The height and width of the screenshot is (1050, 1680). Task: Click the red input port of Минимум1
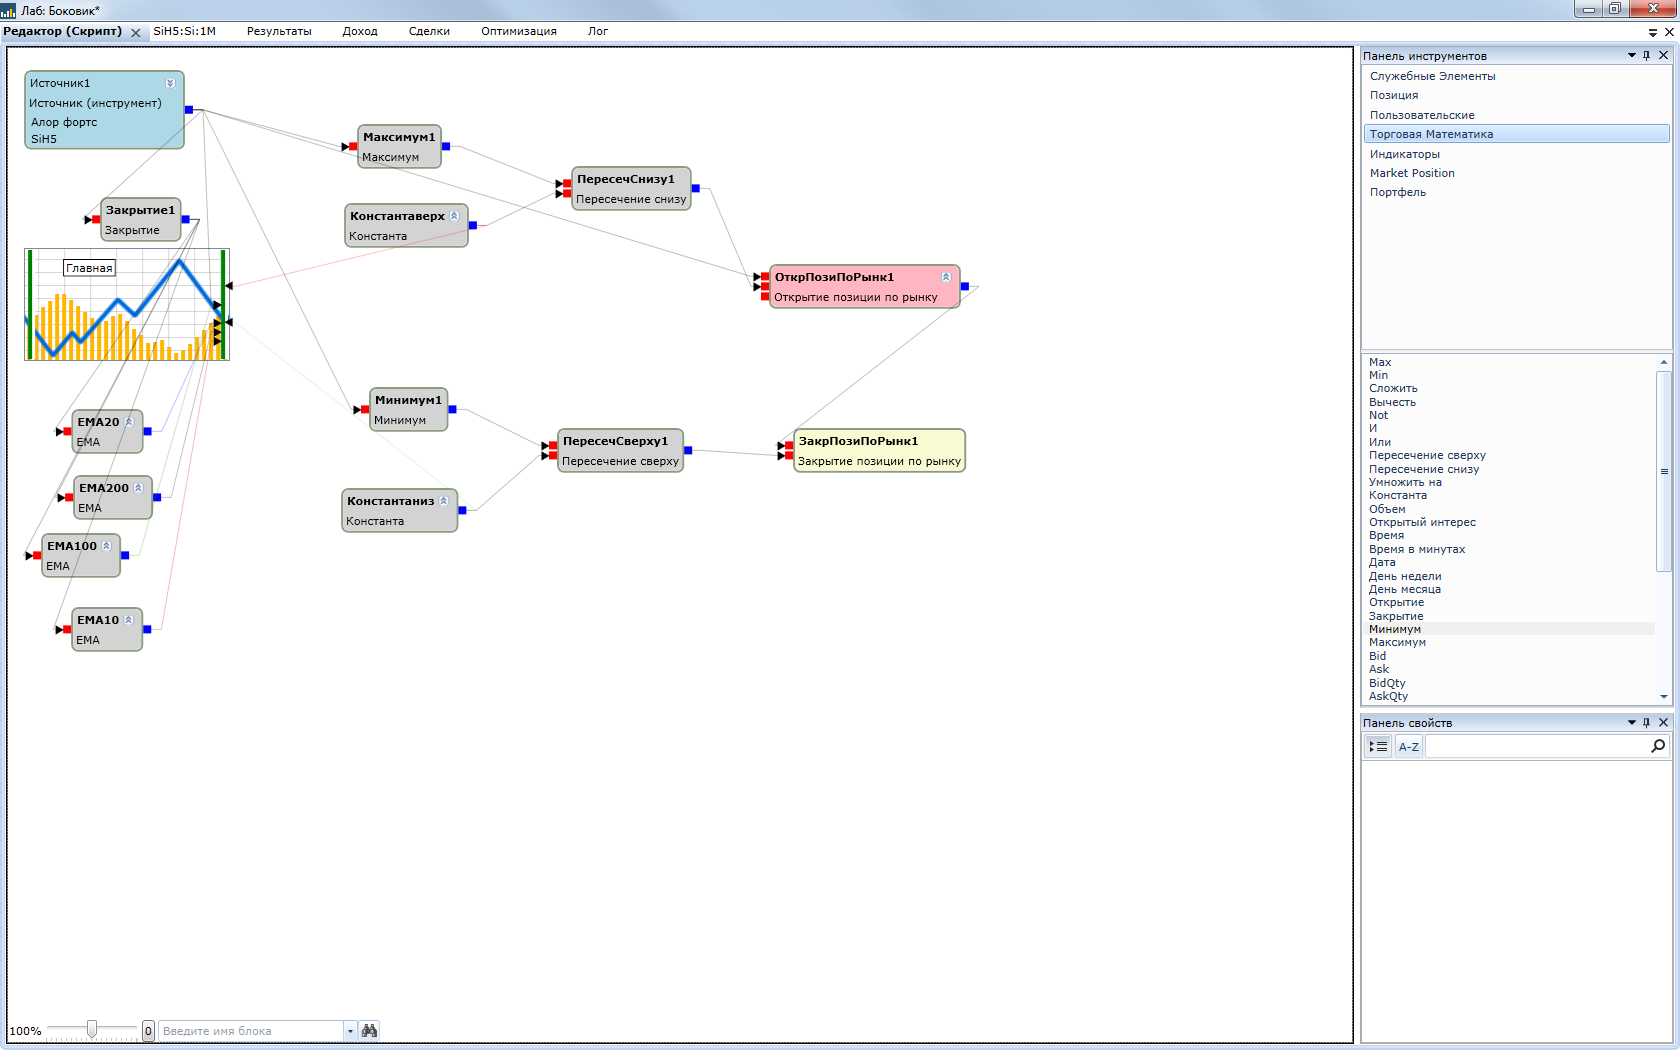point(365,409)
